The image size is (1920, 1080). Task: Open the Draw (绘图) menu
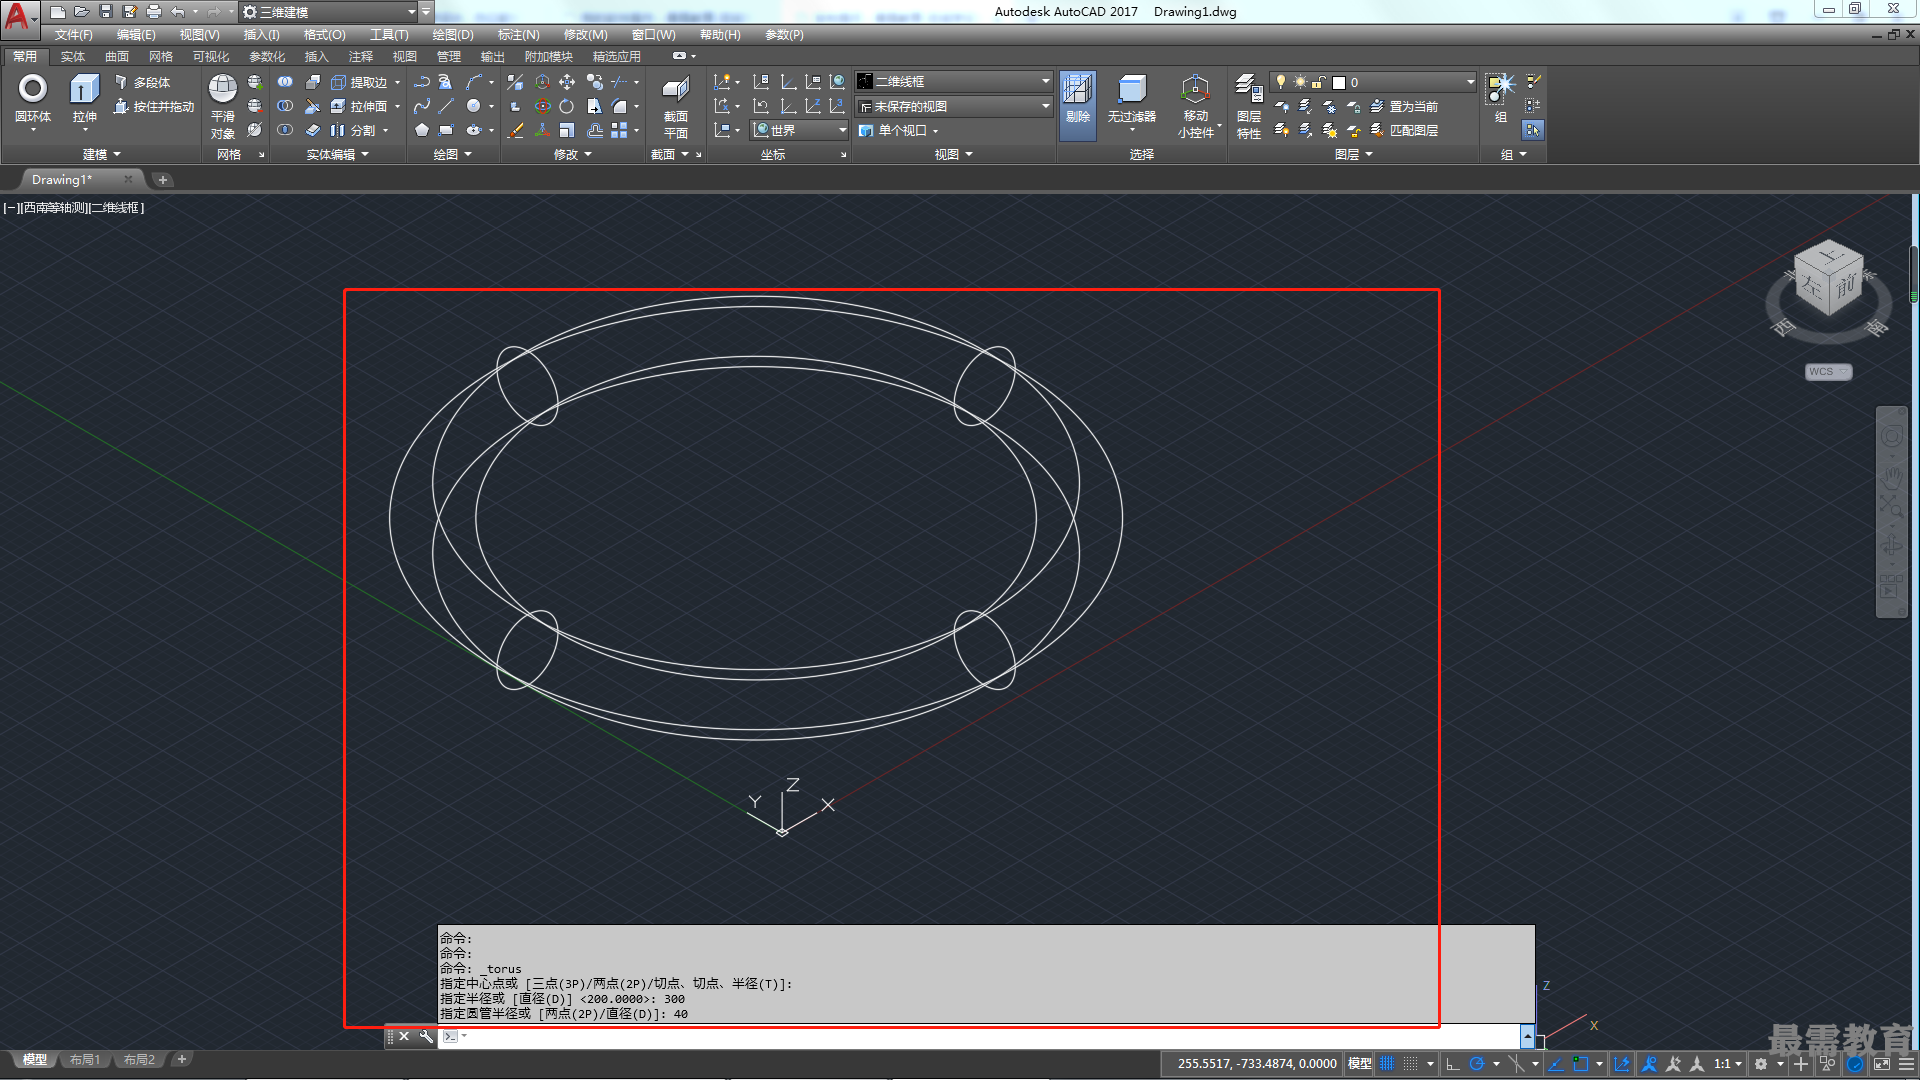(453, 34)
